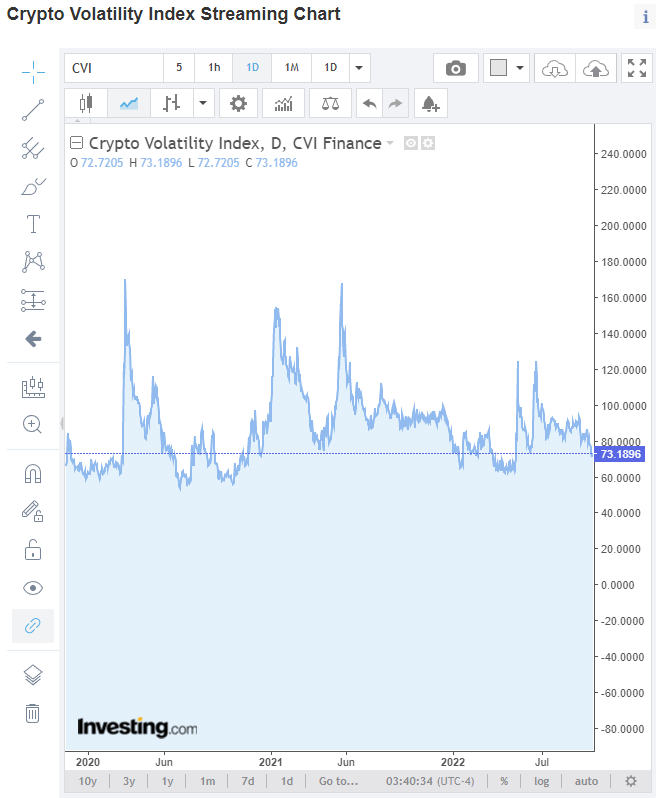Collapse the left toolbar side handle

[x=62, y=423]
